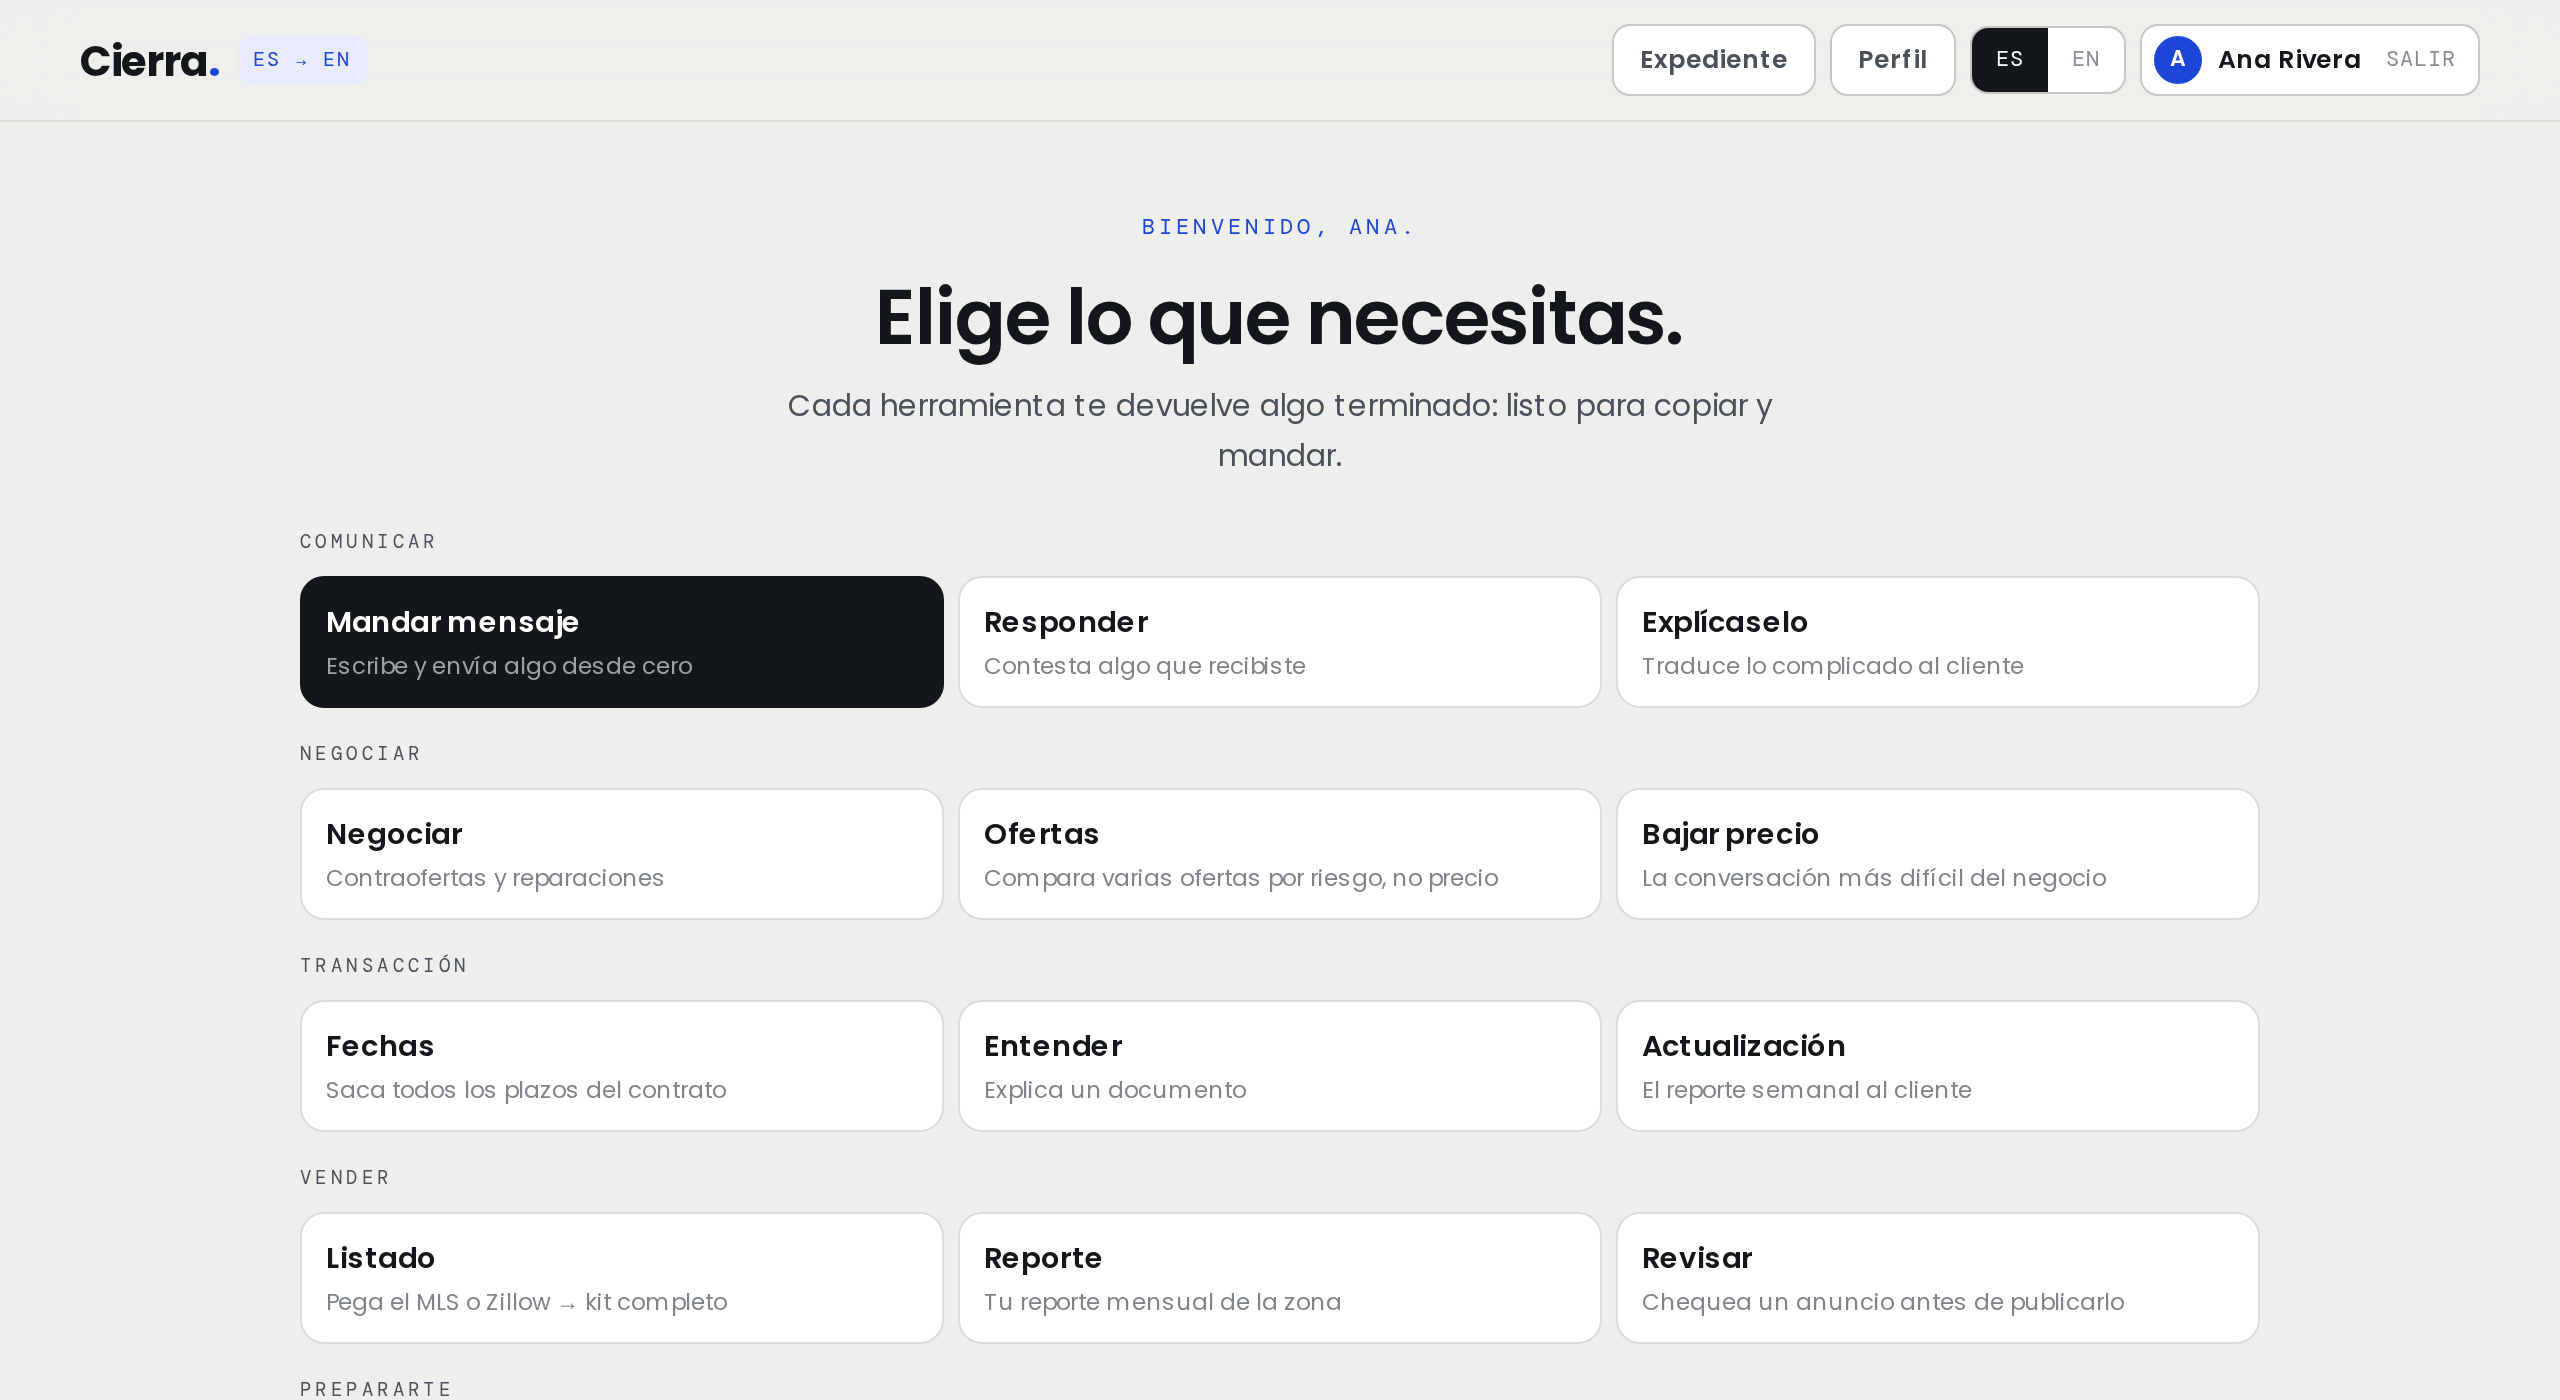2560x1400 pixels.
Task: Open the Negociar tool card
Action: [x=622, y=854]
